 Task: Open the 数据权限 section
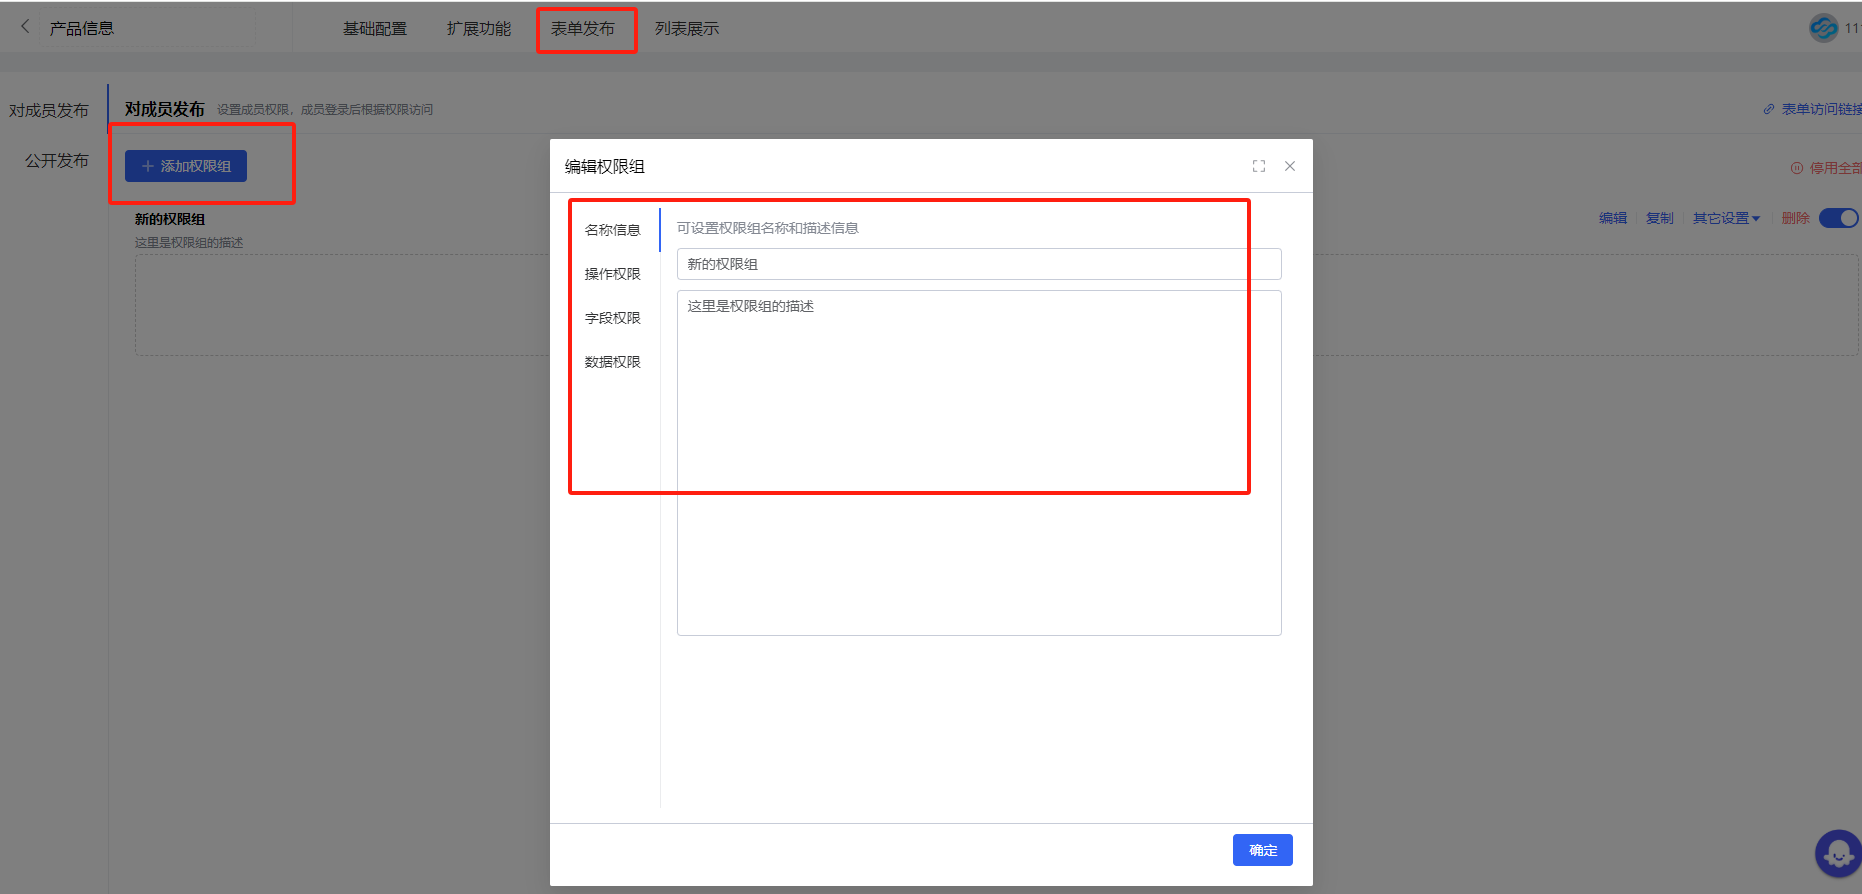[x=612, y=362]
